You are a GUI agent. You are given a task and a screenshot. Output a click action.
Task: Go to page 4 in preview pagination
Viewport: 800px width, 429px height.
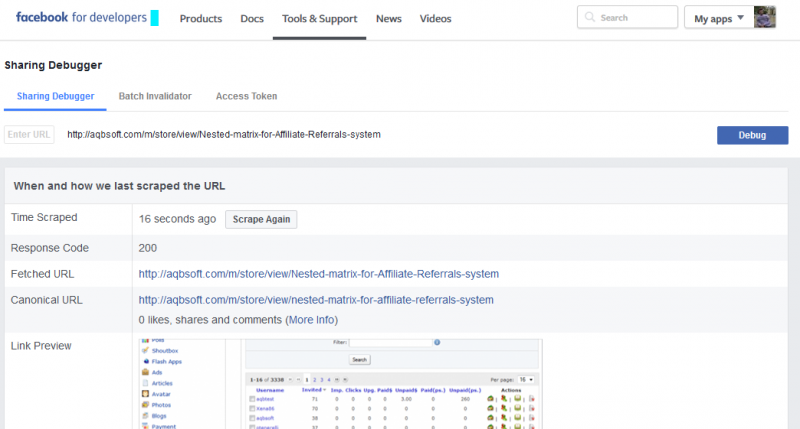(x=329, y=380)
